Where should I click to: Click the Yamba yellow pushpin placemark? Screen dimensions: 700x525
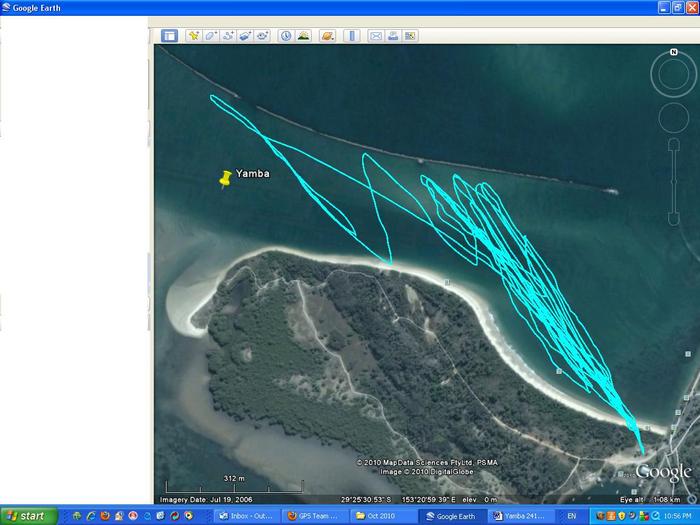[x=225, y=178]
